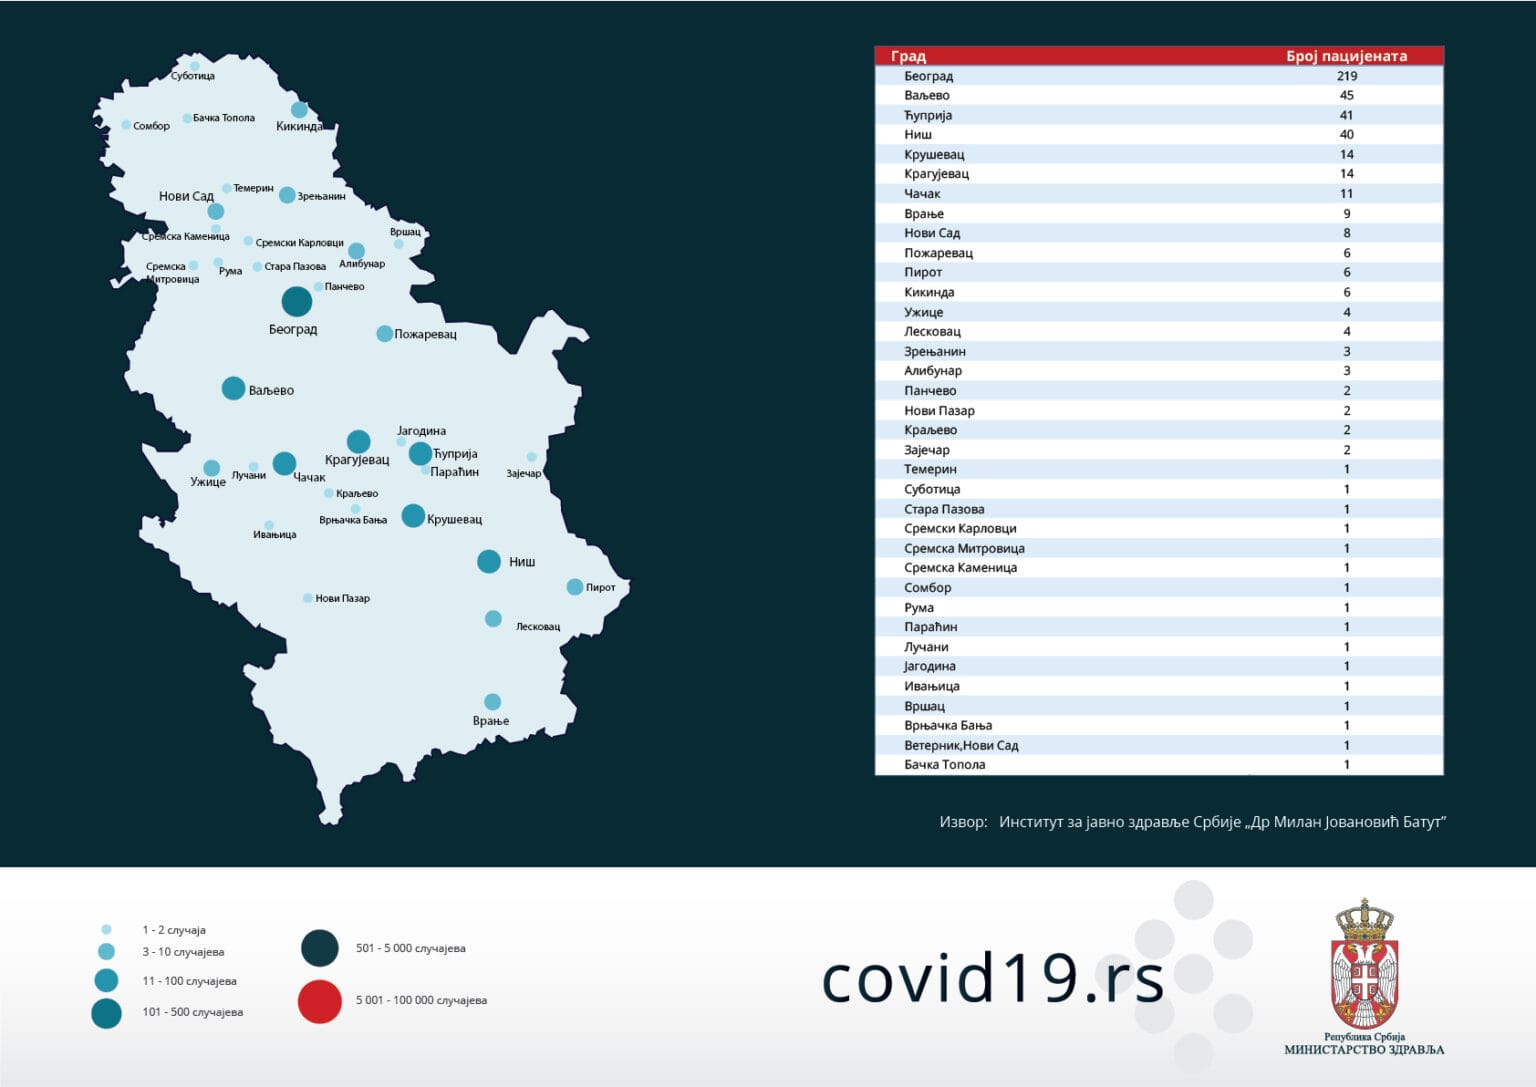Click the covid19.rs site text
Screen dimensions: 1536x1087
(x=993, y=979)
